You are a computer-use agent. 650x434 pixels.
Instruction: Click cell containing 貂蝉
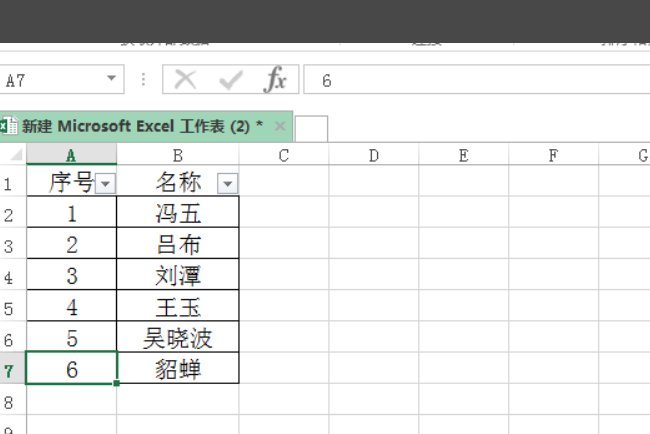178,368
